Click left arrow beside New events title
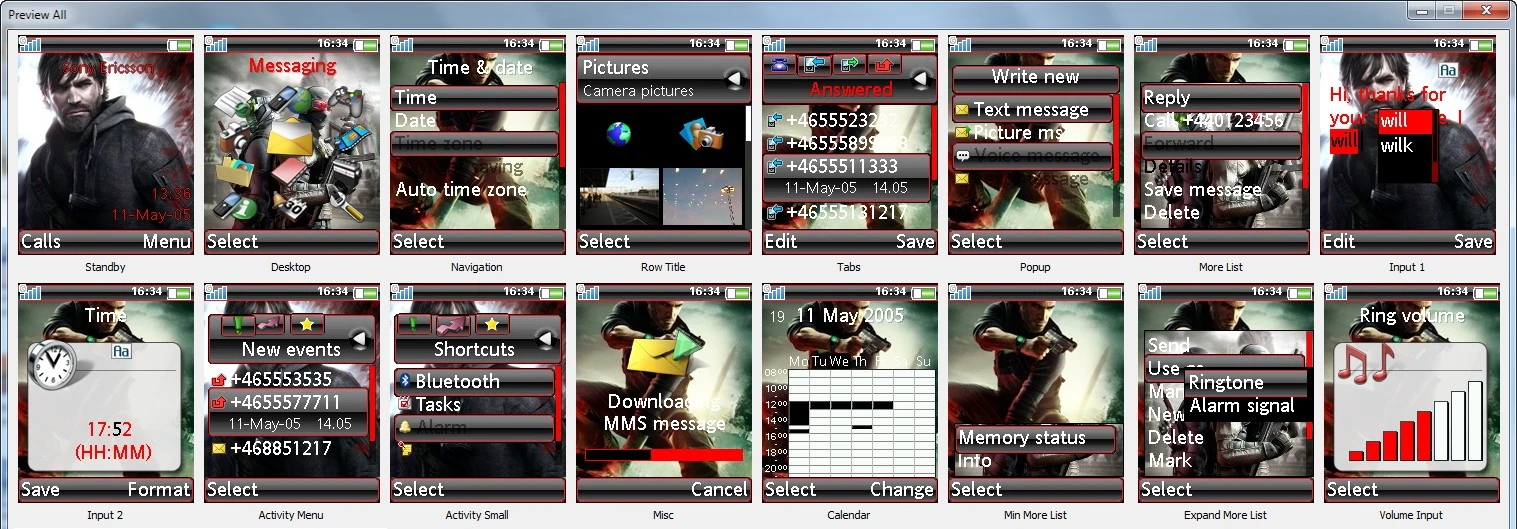1517x529 pixels. point(361,339)
